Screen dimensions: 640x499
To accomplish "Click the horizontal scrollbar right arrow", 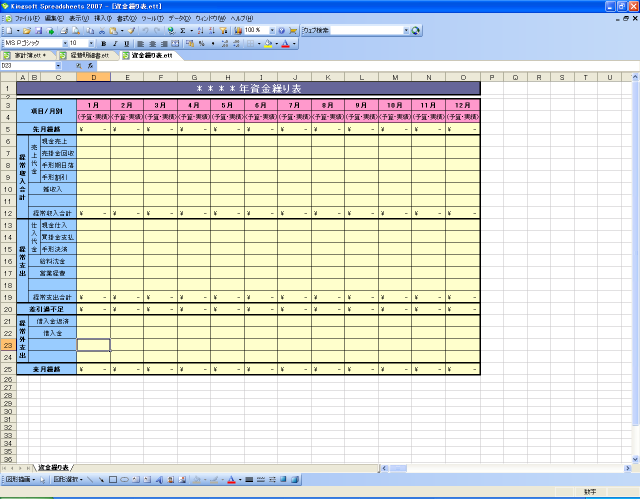I will tap(628, 468).
